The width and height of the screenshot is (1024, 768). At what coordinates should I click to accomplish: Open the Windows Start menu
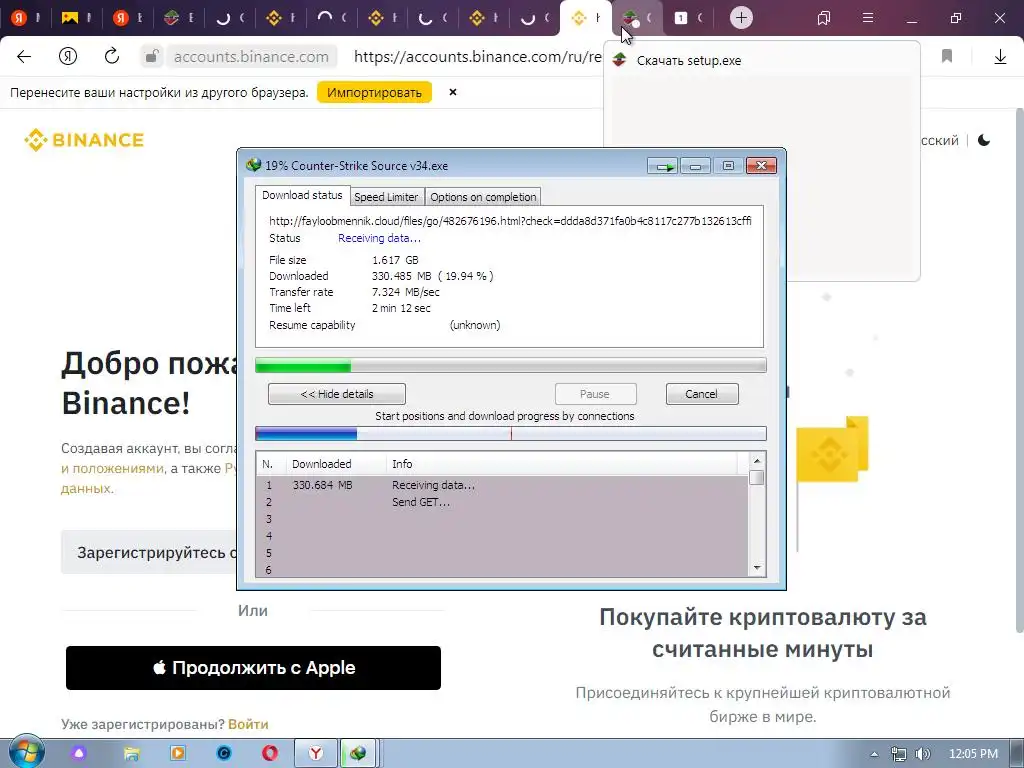[25, 752]
